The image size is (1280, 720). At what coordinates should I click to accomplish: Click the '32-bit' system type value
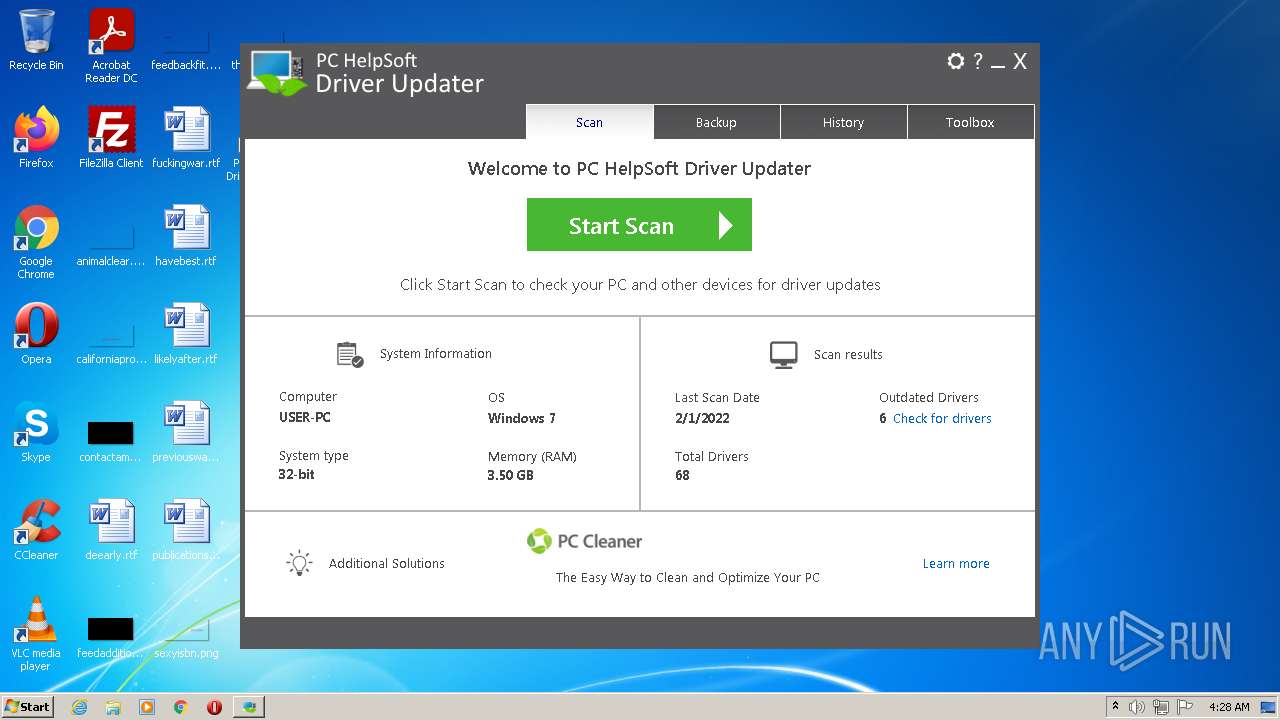[296, 474]
